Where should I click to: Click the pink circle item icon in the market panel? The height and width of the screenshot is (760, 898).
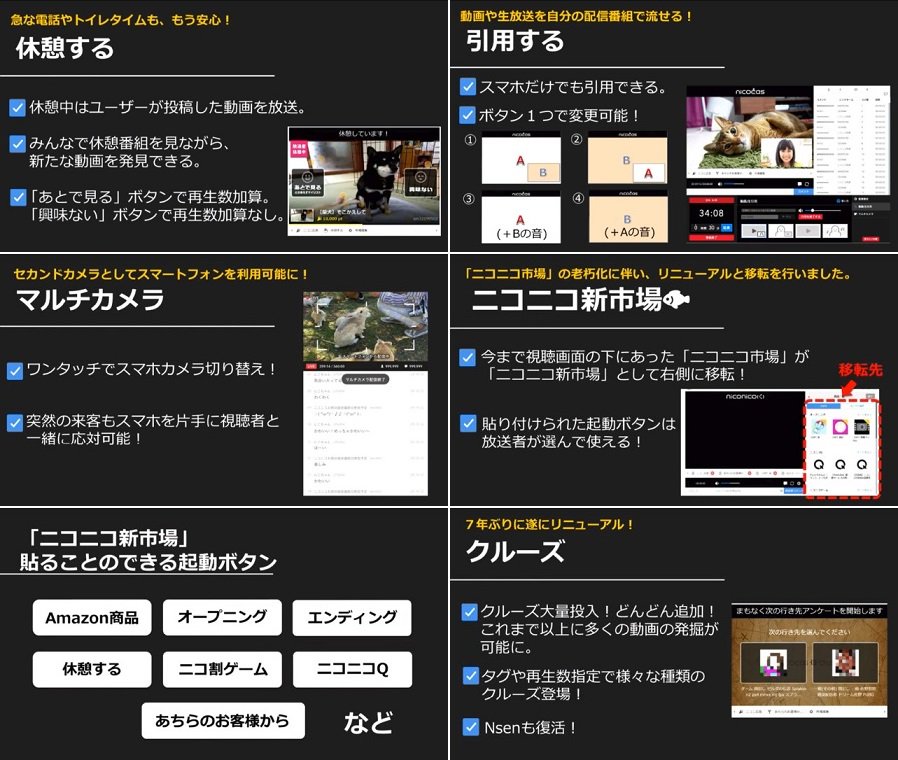(x=840, y=427)
